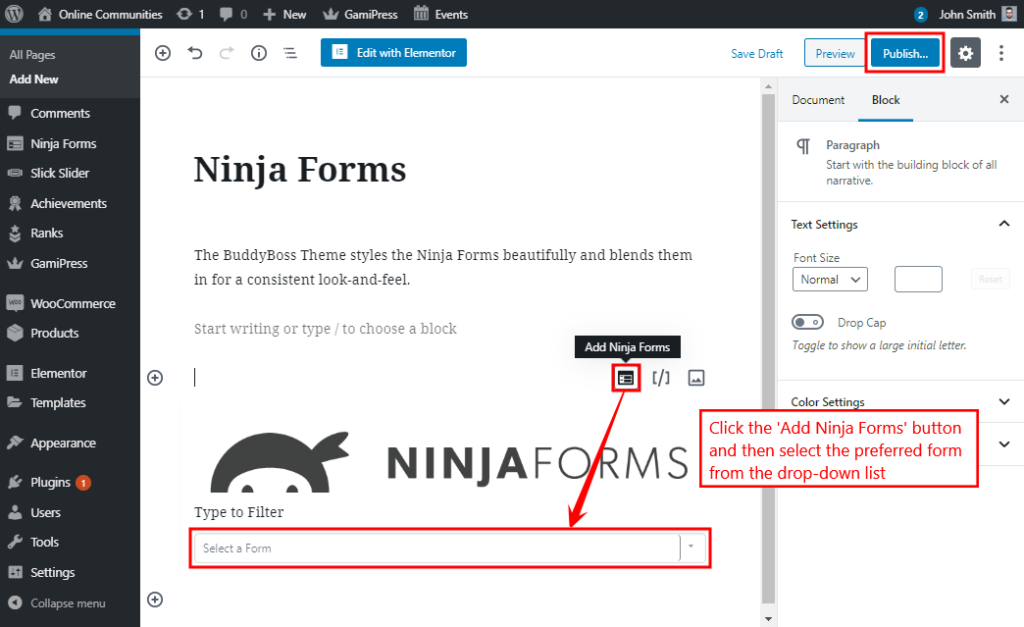Open the Font Size Normal dropdown
This screenshot has width=1024, height=627.
(830, 279)
